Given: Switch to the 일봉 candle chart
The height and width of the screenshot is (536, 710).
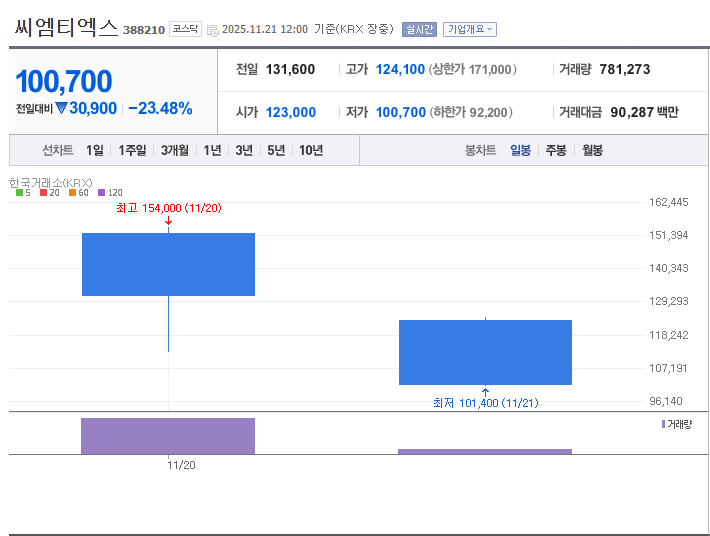Looking at the screenshot, I should [x=520, y=150].
